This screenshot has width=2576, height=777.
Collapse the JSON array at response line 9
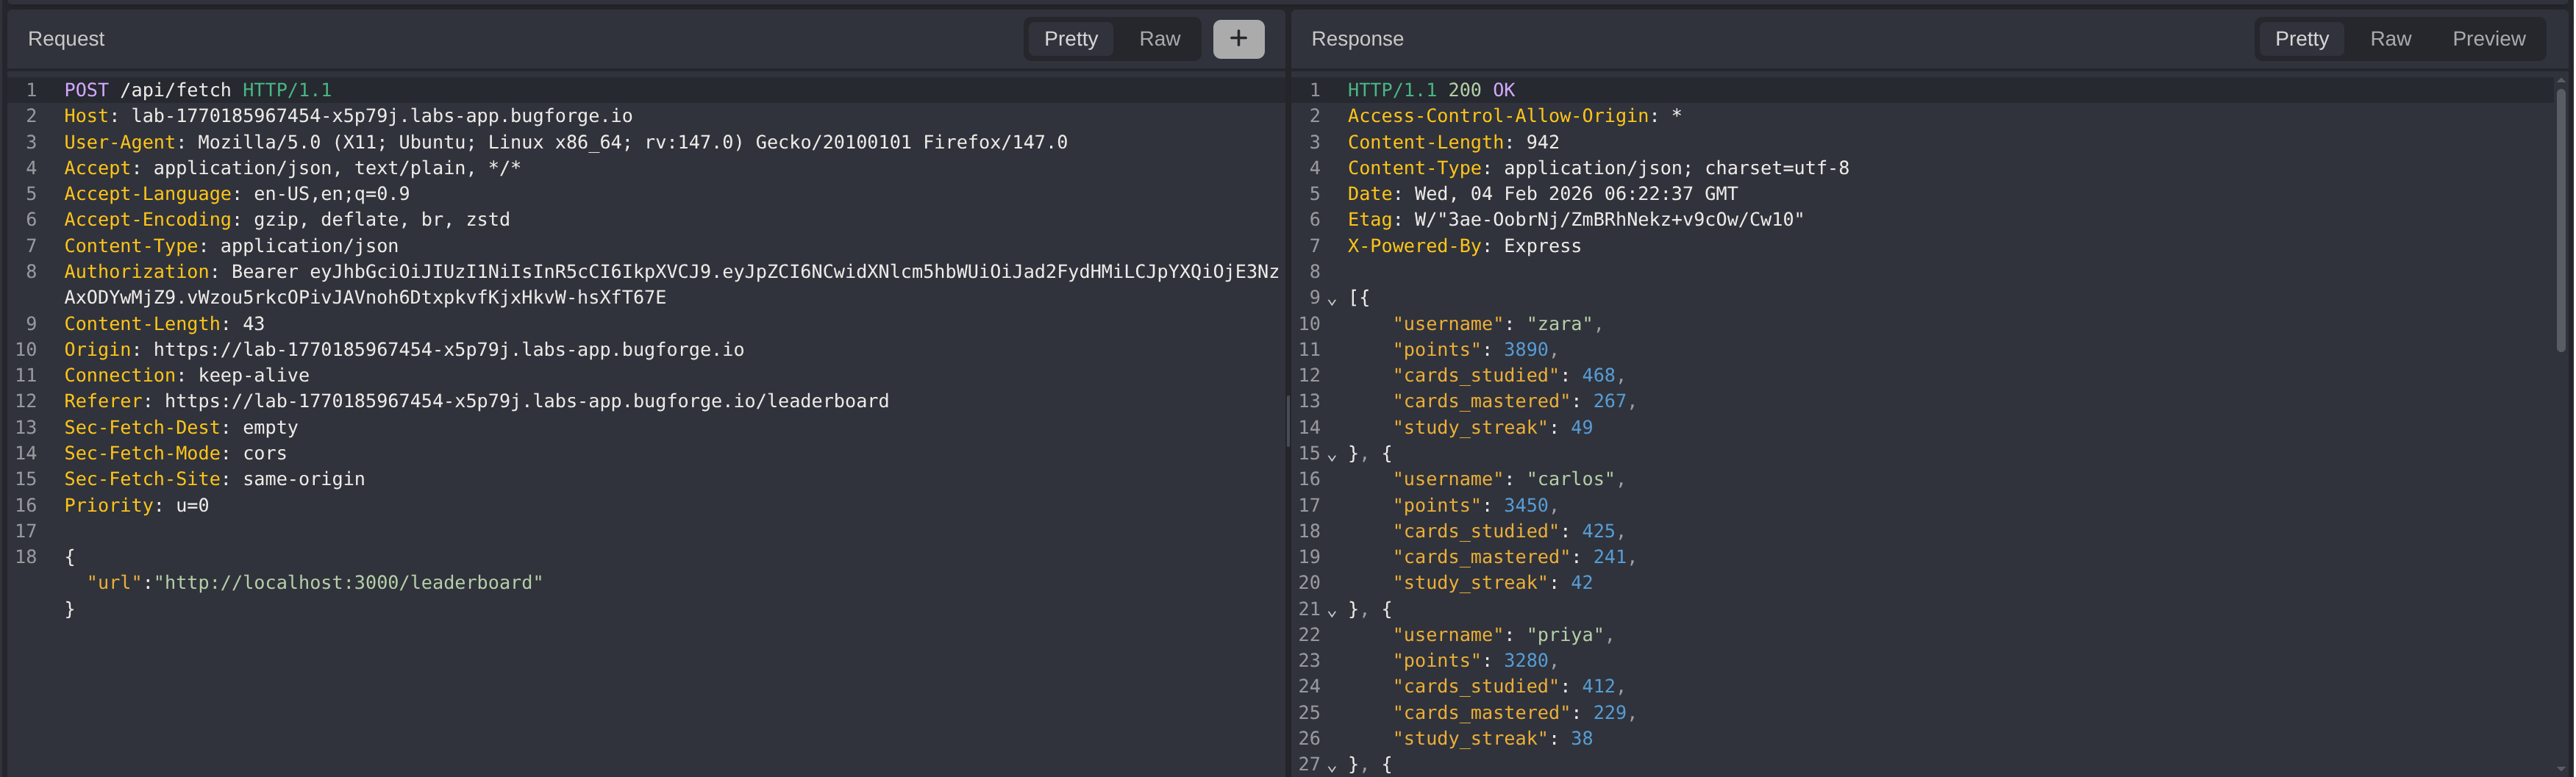1332,300
